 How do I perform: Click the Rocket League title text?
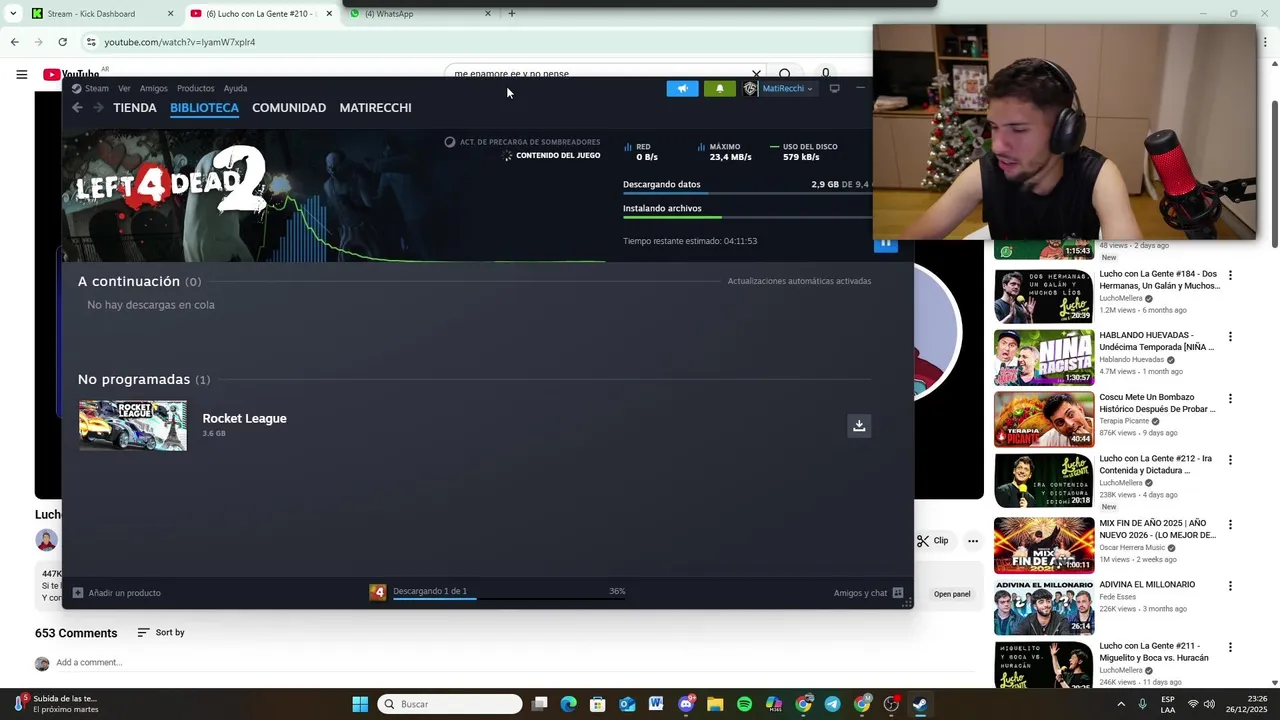tap(244, 419)
